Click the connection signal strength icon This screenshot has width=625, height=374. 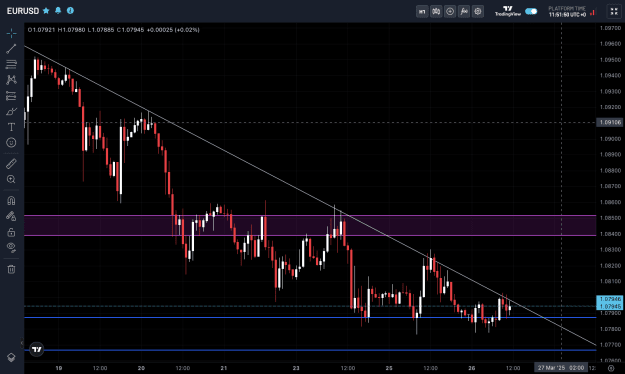coord(593,12)
